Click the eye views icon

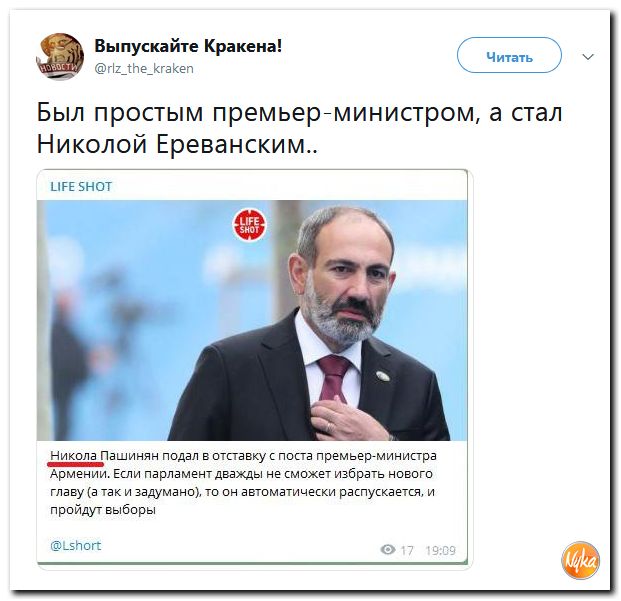click(388, 550)
